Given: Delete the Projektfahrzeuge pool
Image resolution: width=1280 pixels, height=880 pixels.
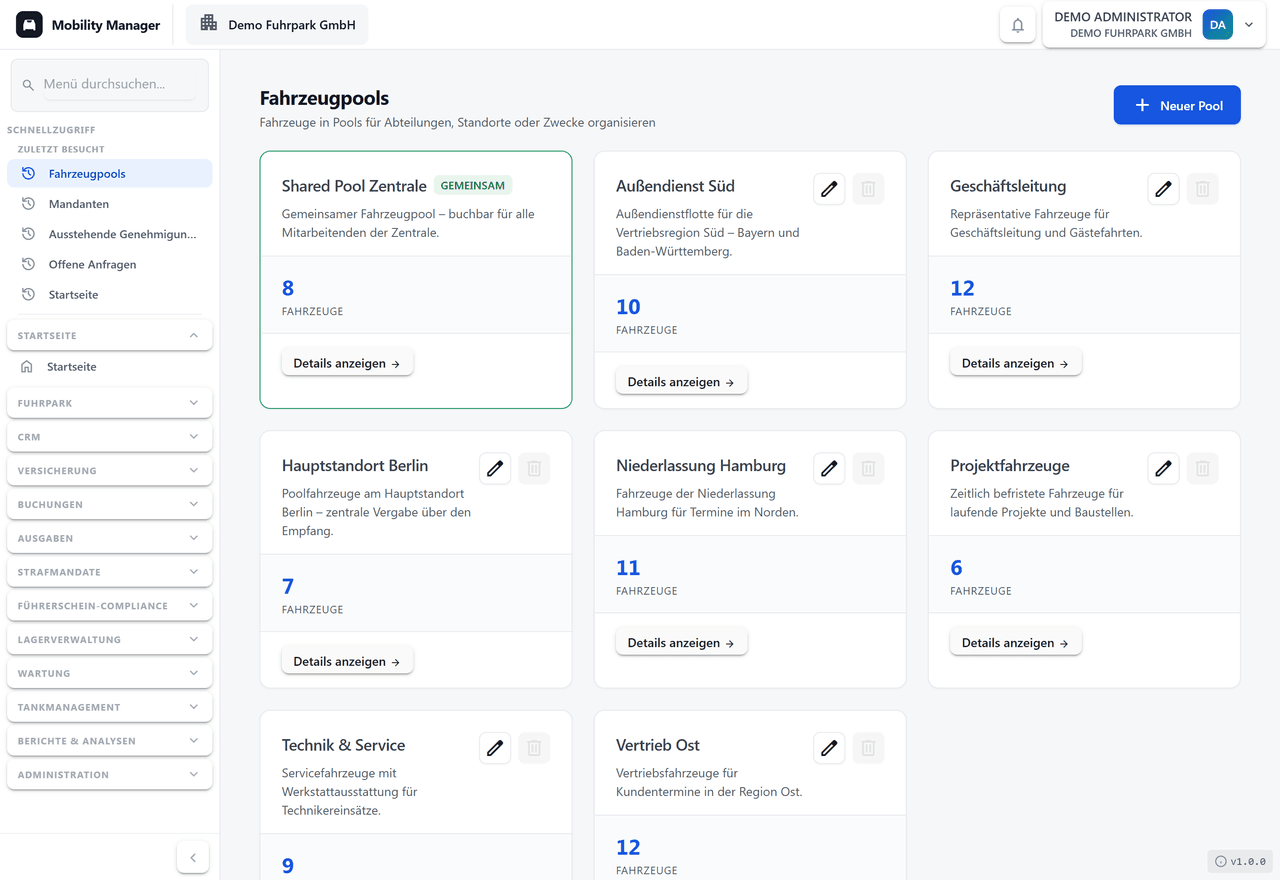Looking at the screenshot, I should [1202, 468].
